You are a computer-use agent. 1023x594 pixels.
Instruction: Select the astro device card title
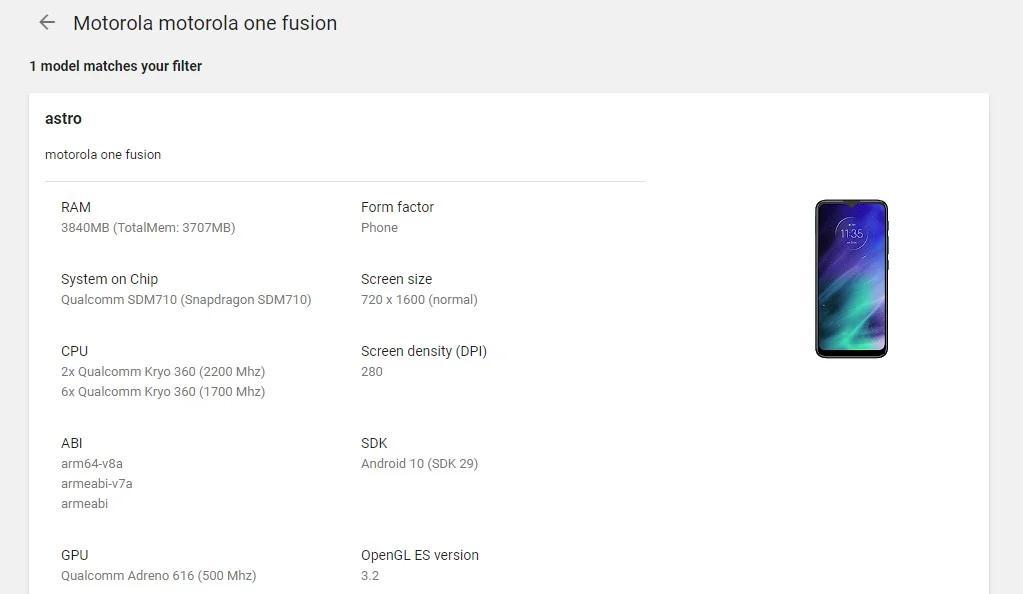[x=63, y=118]
